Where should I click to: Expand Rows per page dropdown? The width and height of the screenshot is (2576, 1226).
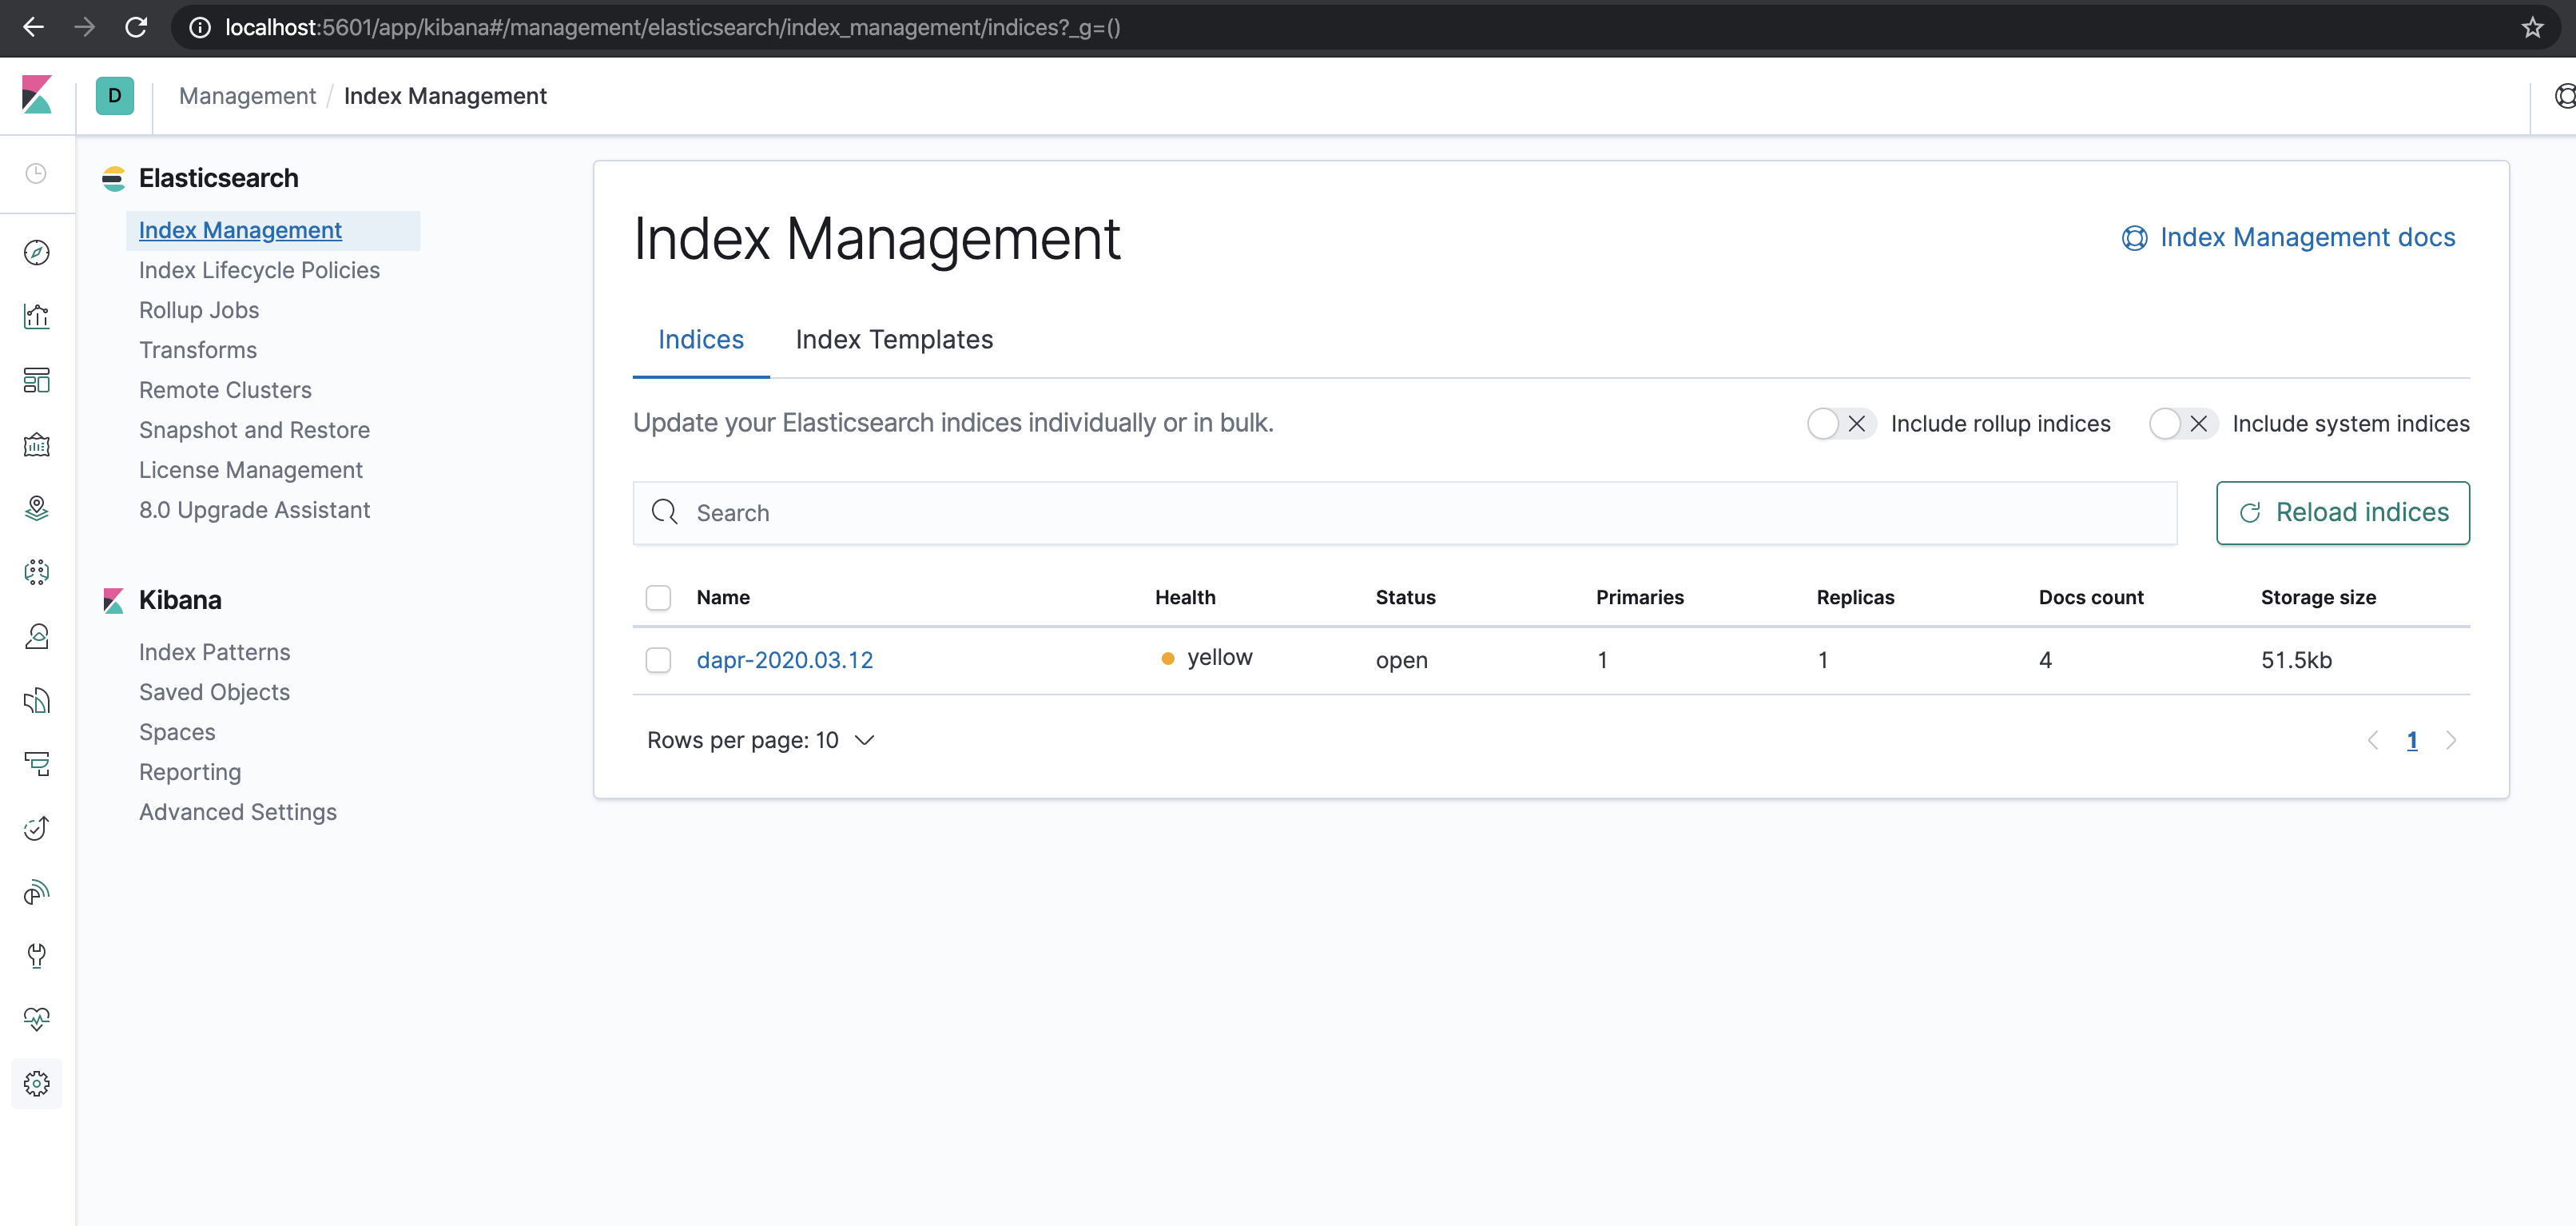pos(761,740)
